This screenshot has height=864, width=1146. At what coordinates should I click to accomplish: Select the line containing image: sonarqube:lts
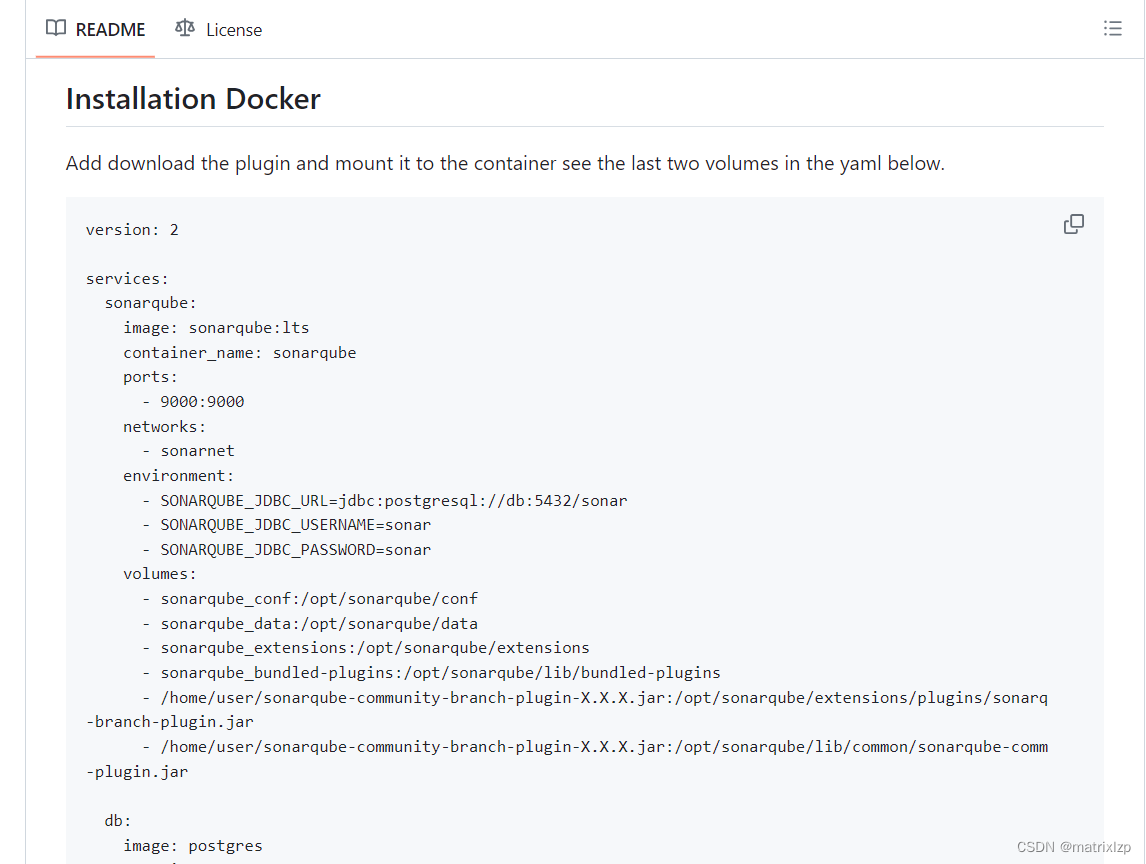[216, 327]
